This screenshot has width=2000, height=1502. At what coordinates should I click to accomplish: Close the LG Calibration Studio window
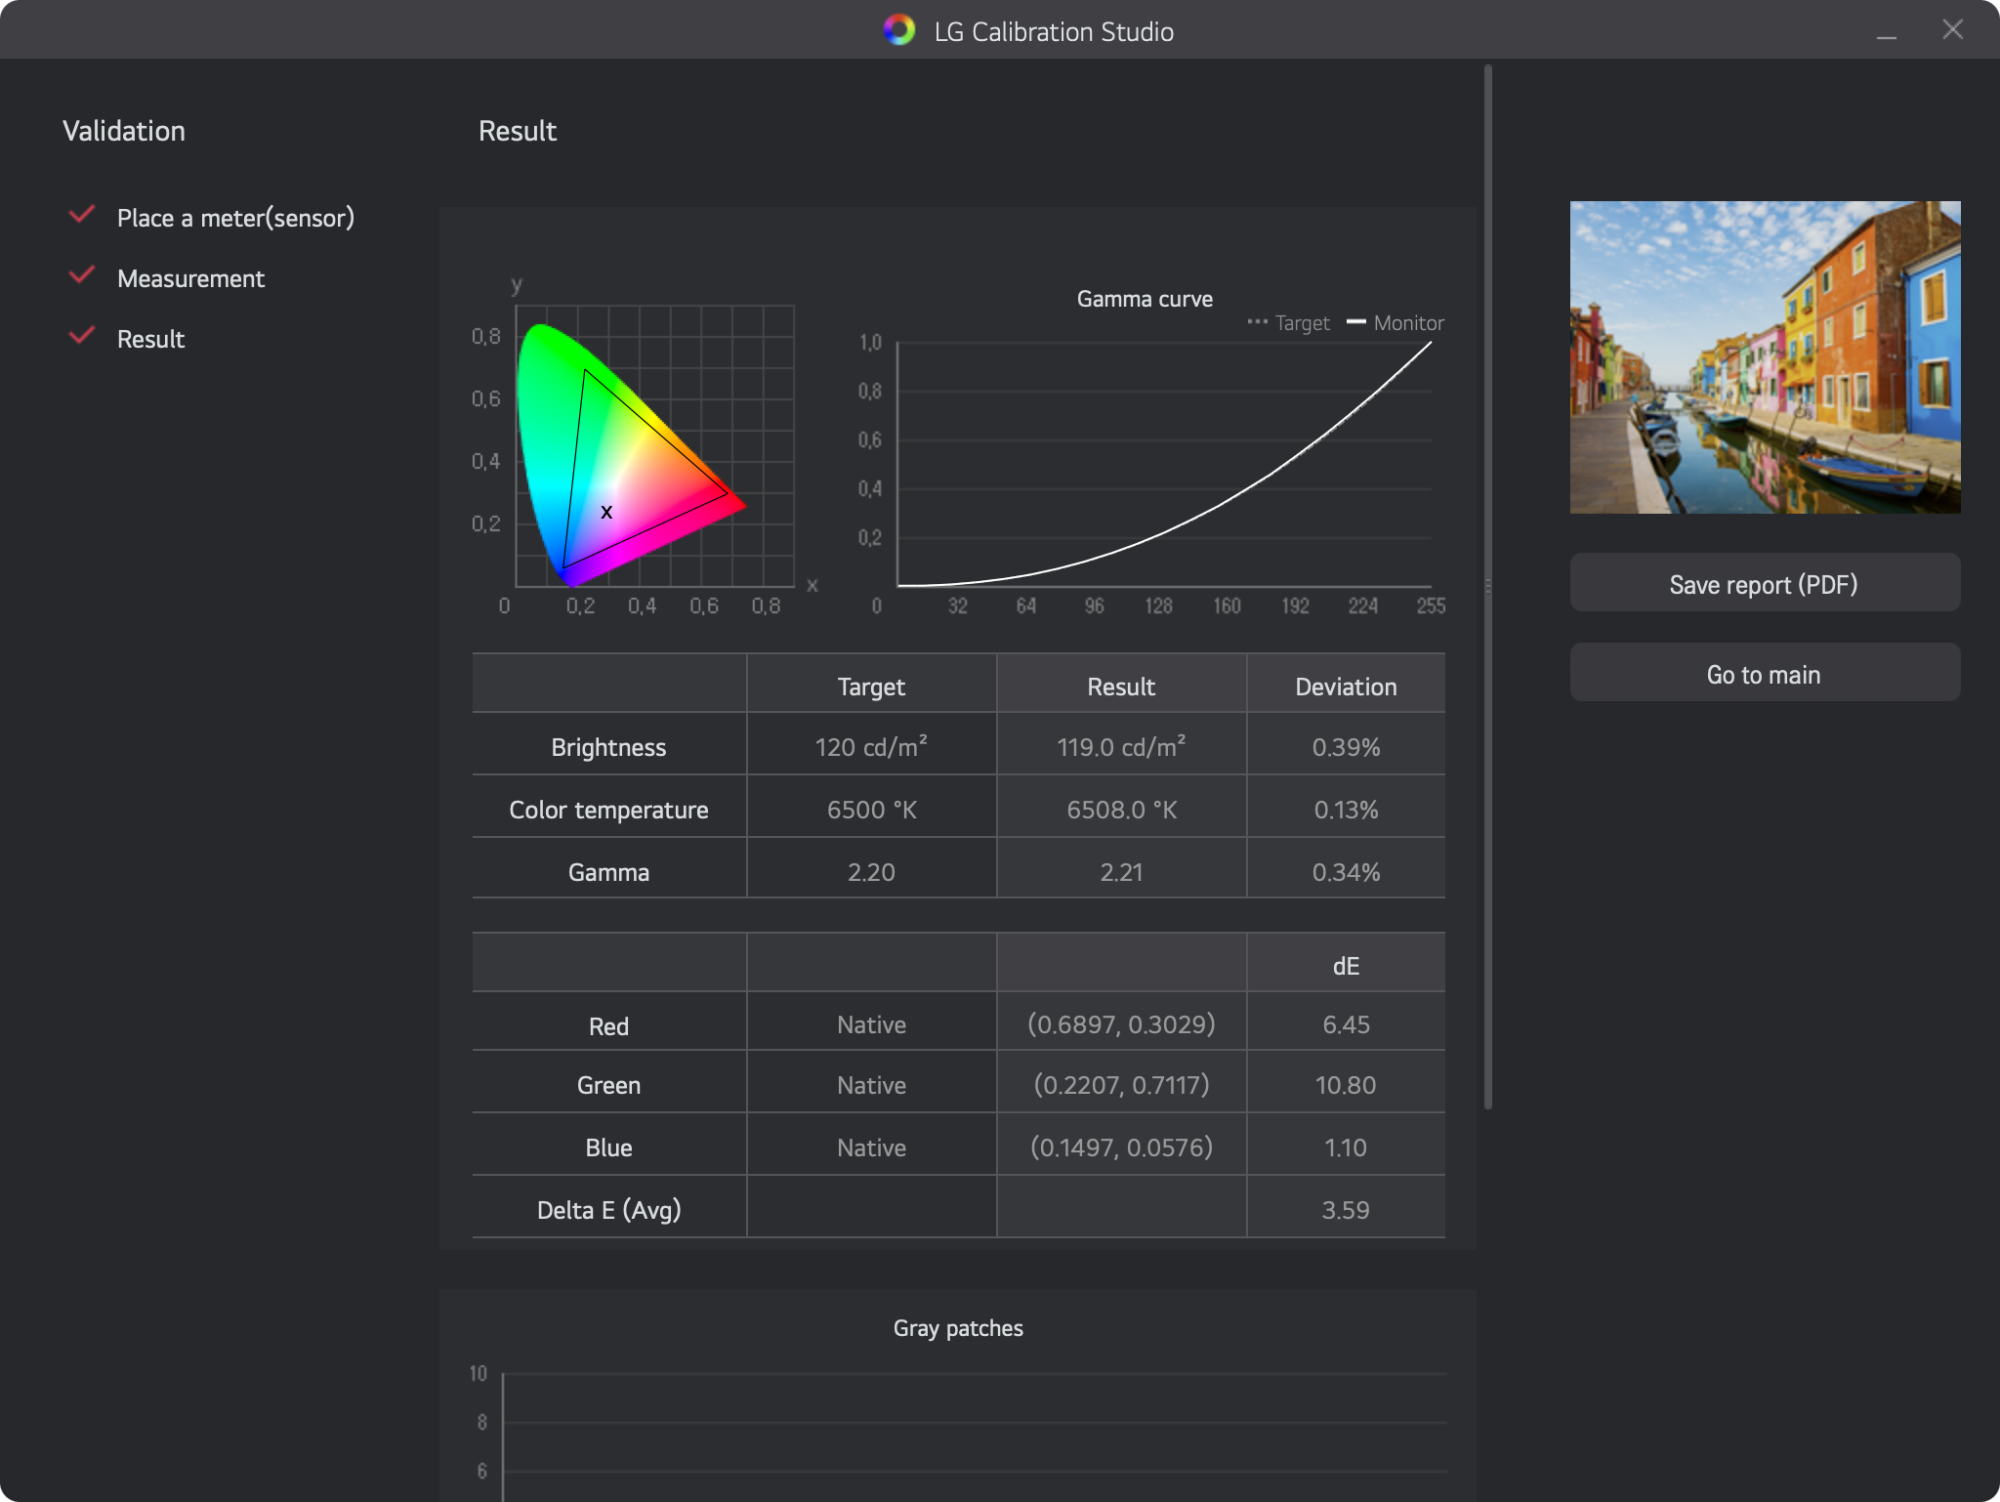point(1952,30)
